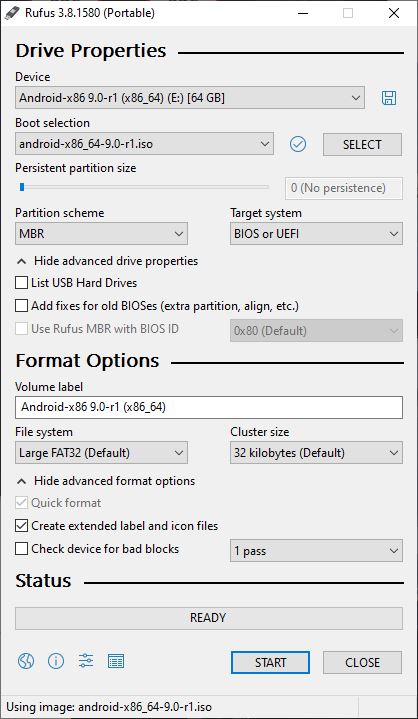
Task: Click the START button
Action: tap(270, 663)
